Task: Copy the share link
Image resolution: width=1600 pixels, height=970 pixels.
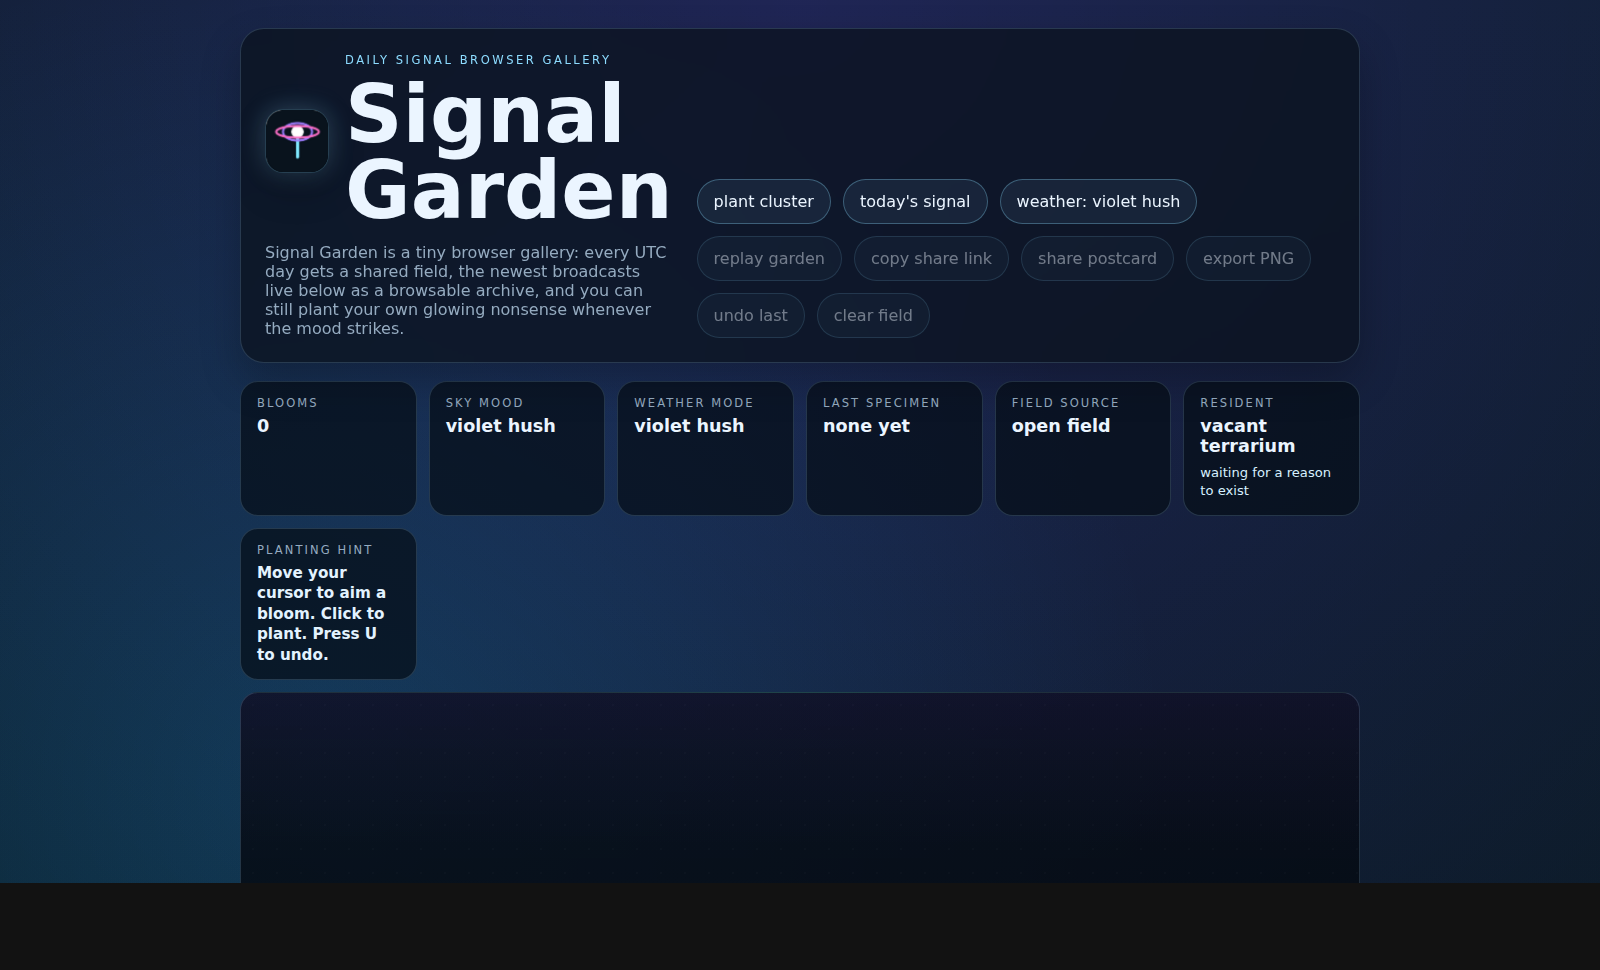Action: (x=930, y=259)
